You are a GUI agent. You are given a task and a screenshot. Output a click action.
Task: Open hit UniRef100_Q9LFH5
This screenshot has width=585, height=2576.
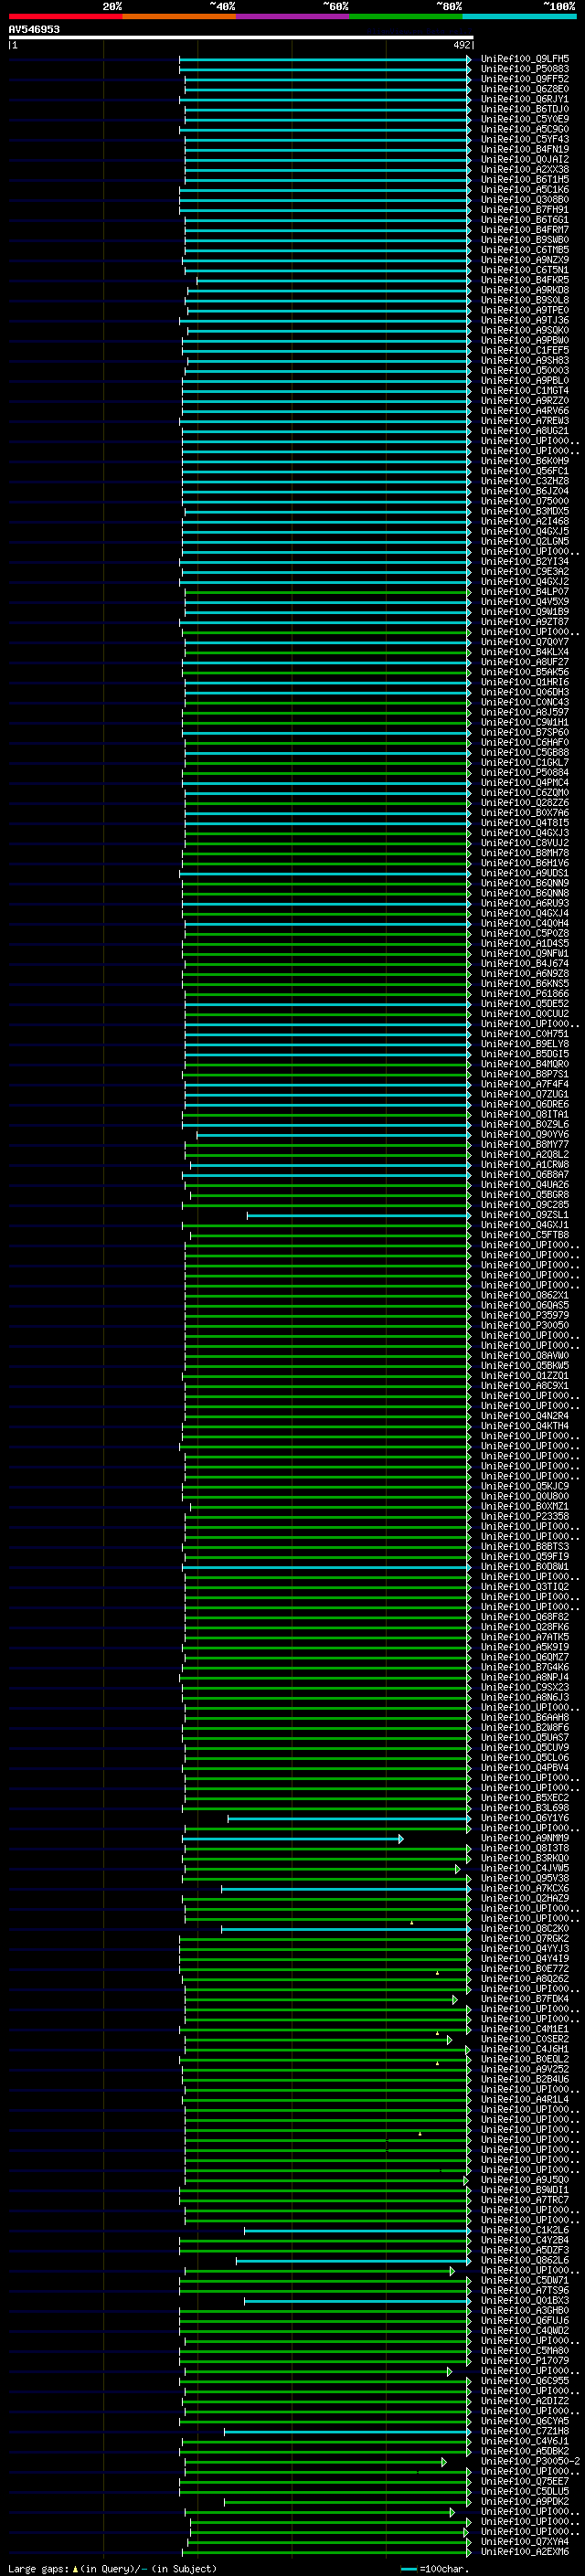coord(525,59)
